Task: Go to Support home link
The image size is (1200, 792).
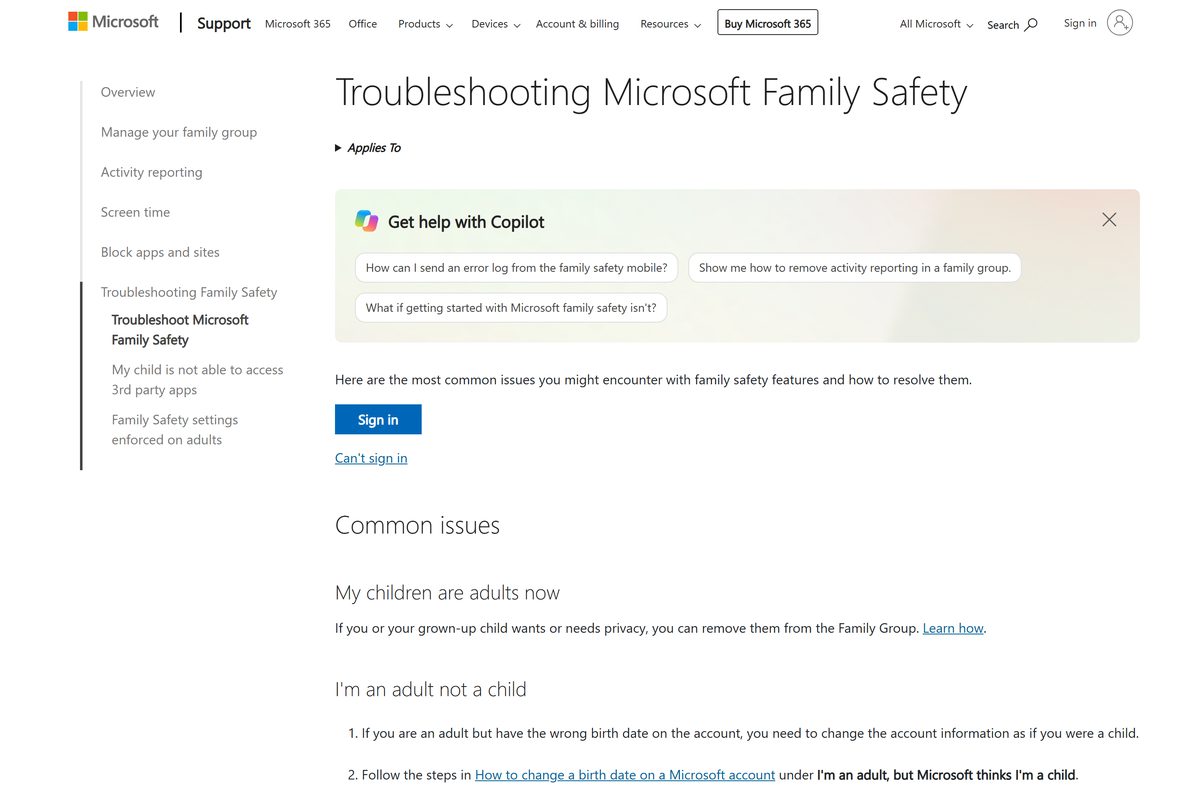Action: point(224,23)
